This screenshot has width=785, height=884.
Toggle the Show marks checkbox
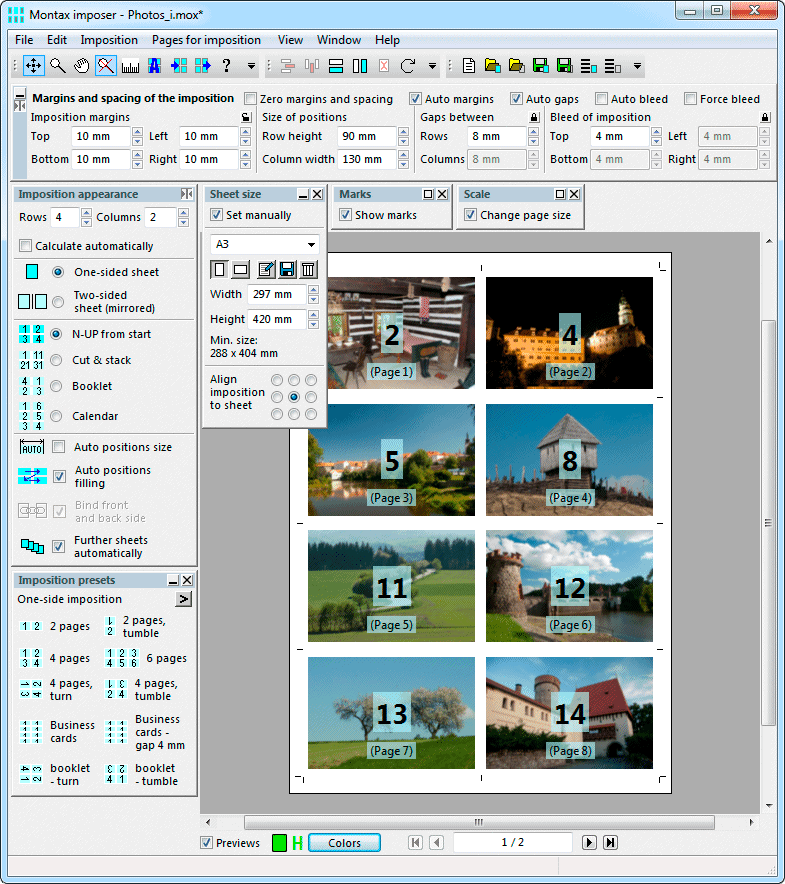(345, 215)
